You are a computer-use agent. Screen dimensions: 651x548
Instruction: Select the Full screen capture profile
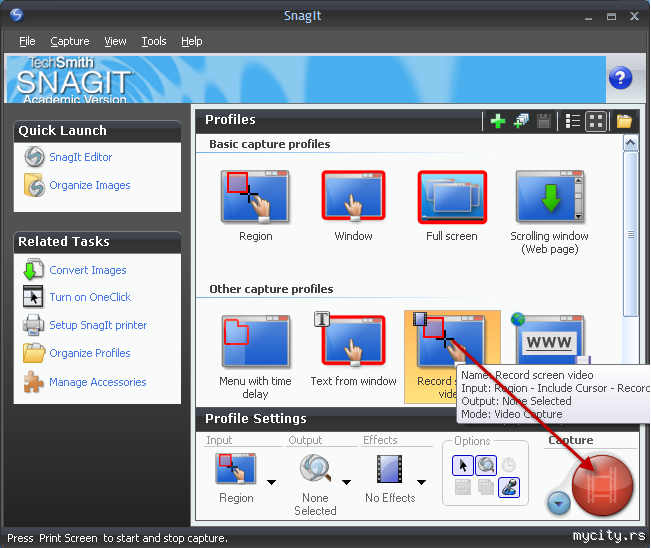tap(452, 206)
